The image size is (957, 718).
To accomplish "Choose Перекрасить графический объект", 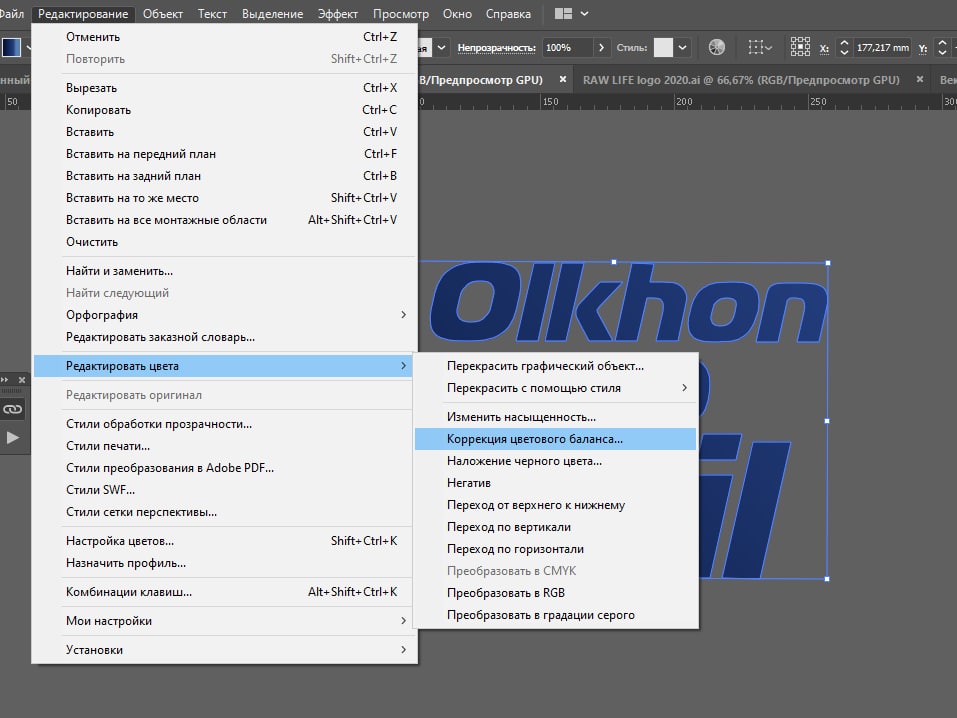I will 555,366.
